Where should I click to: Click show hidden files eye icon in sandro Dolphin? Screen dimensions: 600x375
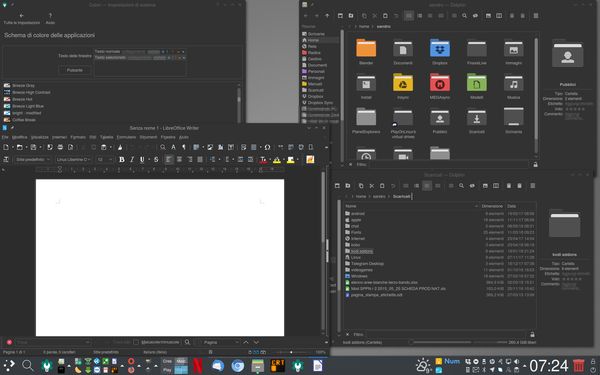tap(475, 16)
